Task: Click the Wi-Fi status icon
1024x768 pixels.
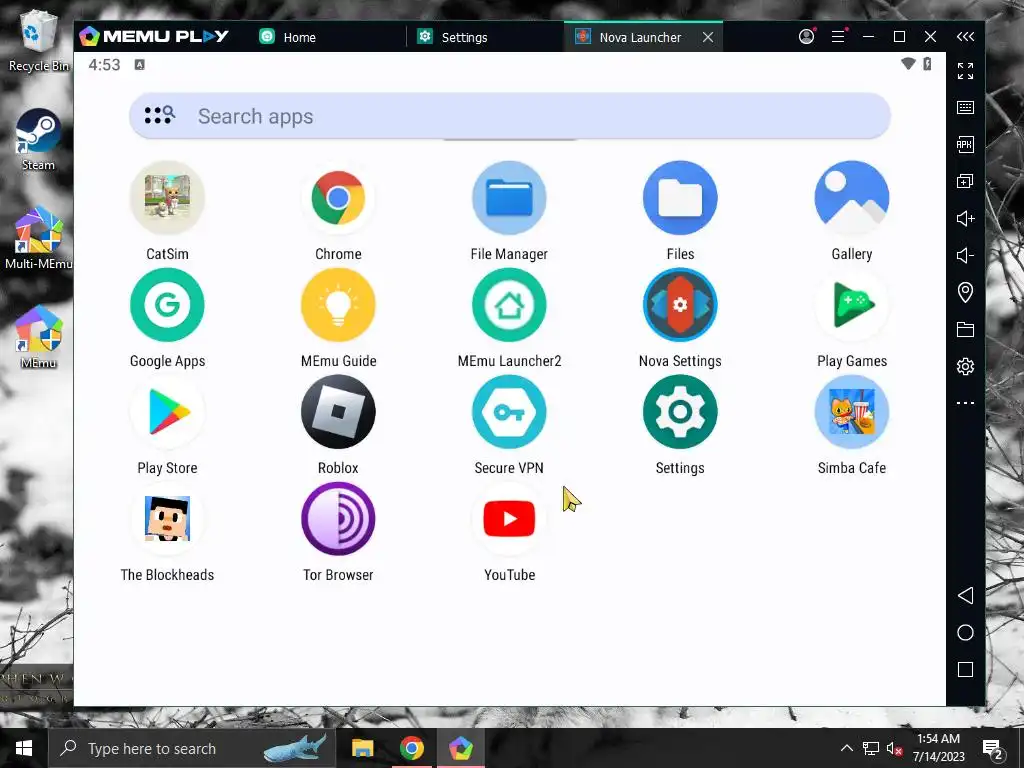Action: (x=908, y=64)
